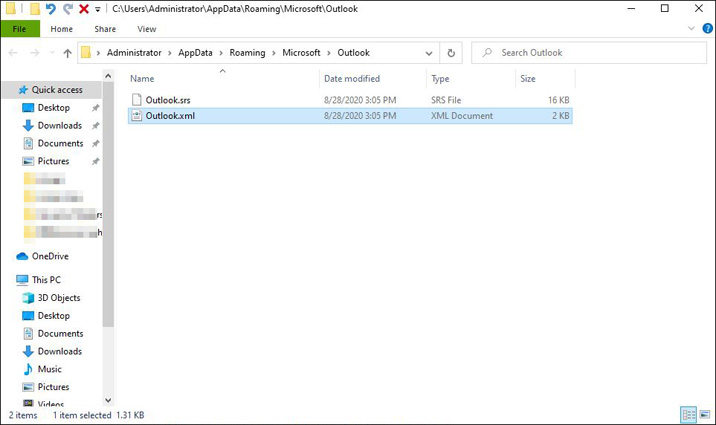Expand the ribbon with the chevron
Viewport: 716px width, 425px height.
(691, 28)
